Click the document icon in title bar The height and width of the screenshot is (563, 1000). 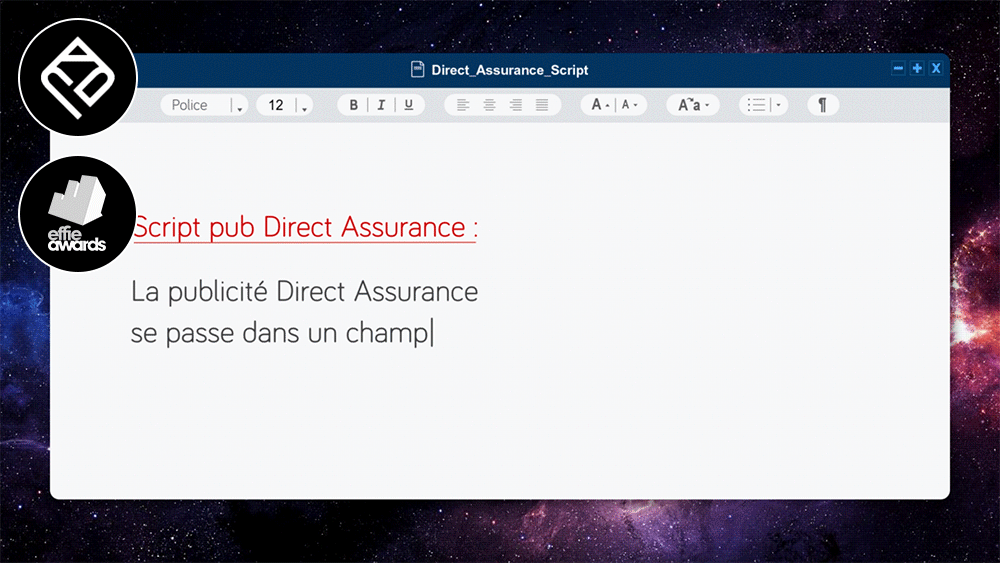(417, 69)
